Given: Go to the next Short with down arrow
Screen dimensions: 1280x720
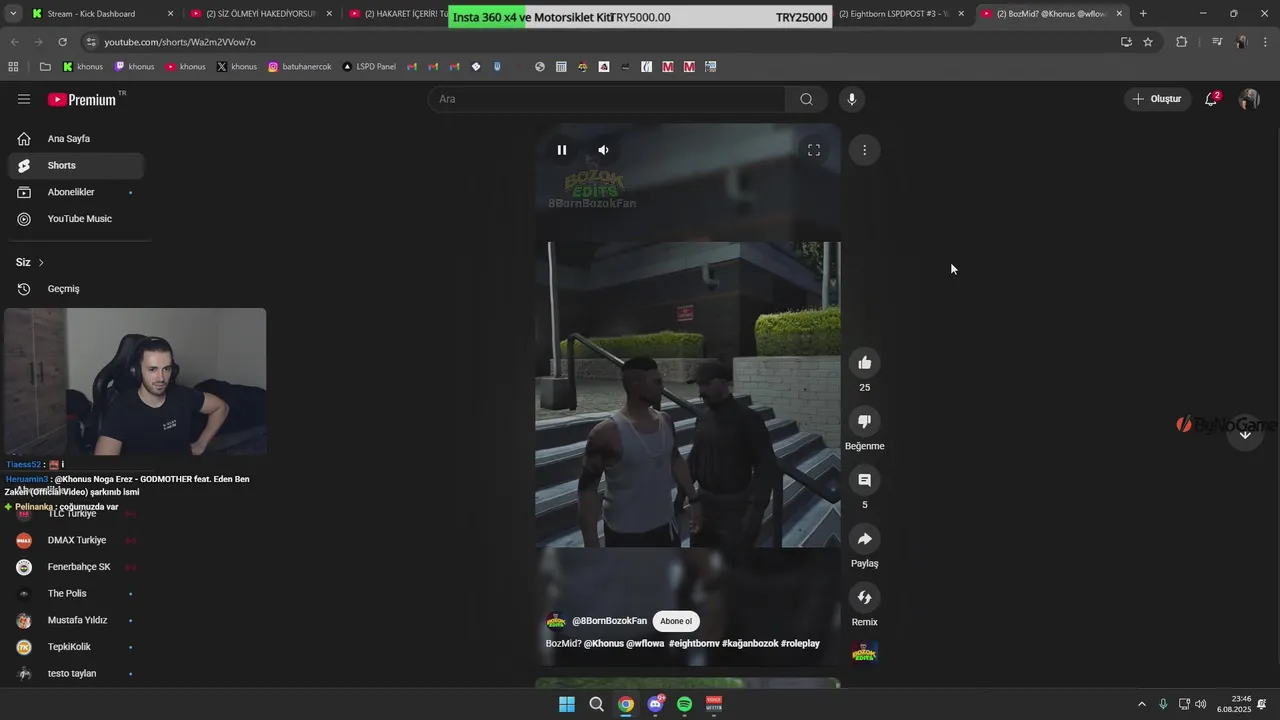Looking at the screenshot, I should [x=1245, y=434].
